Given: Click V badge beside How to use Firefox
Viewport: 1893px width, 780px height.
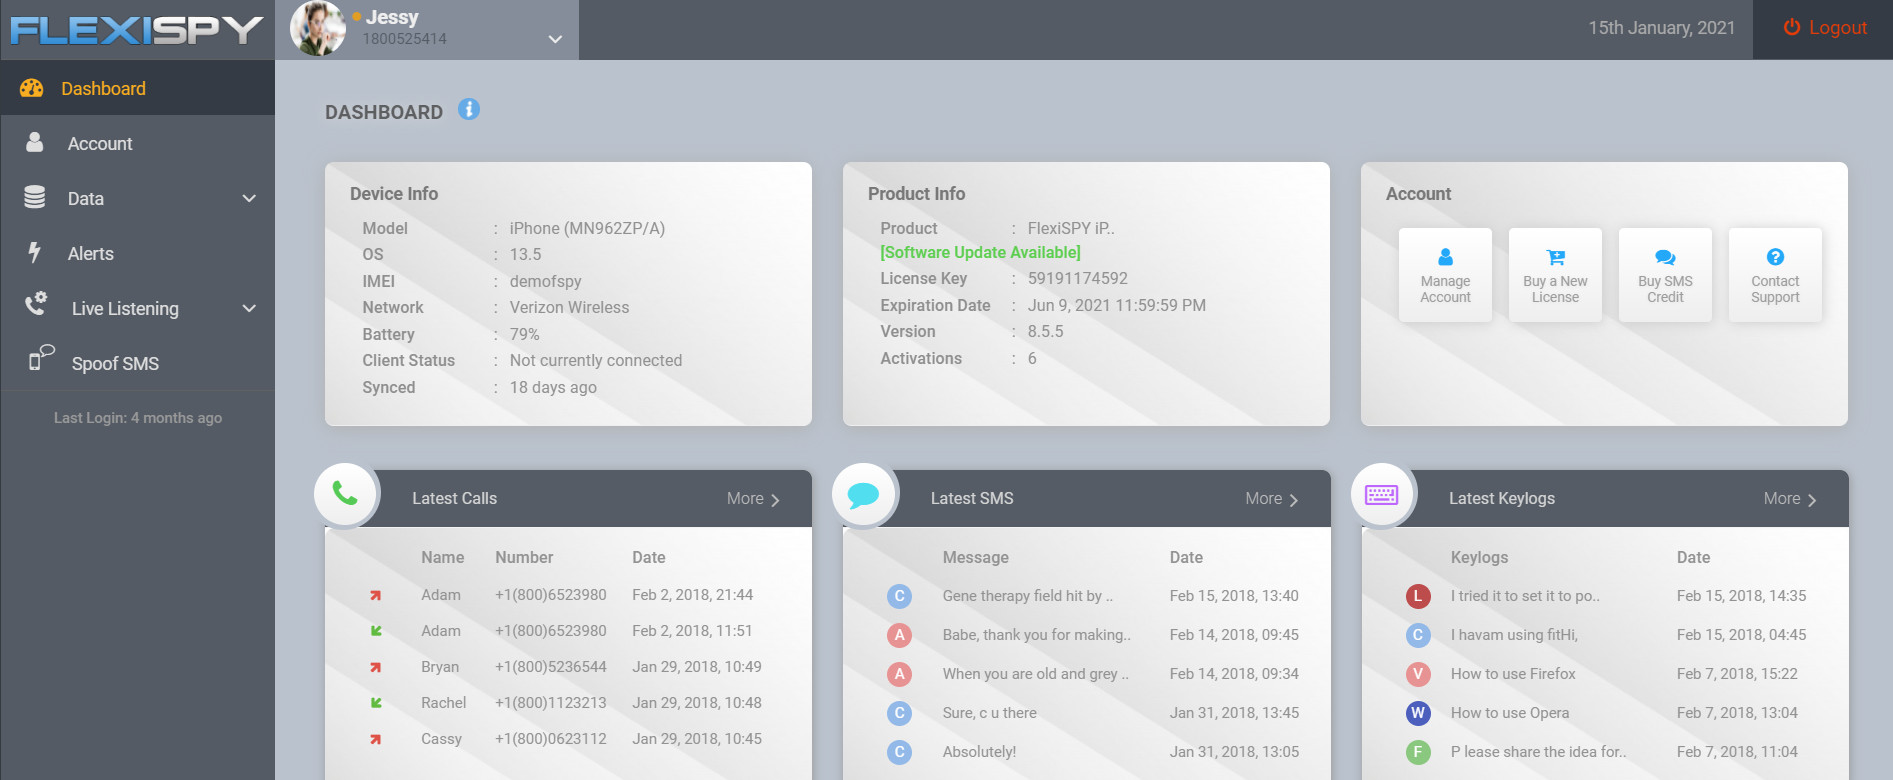Looking at the screenshot, I should pos(1417,674).
